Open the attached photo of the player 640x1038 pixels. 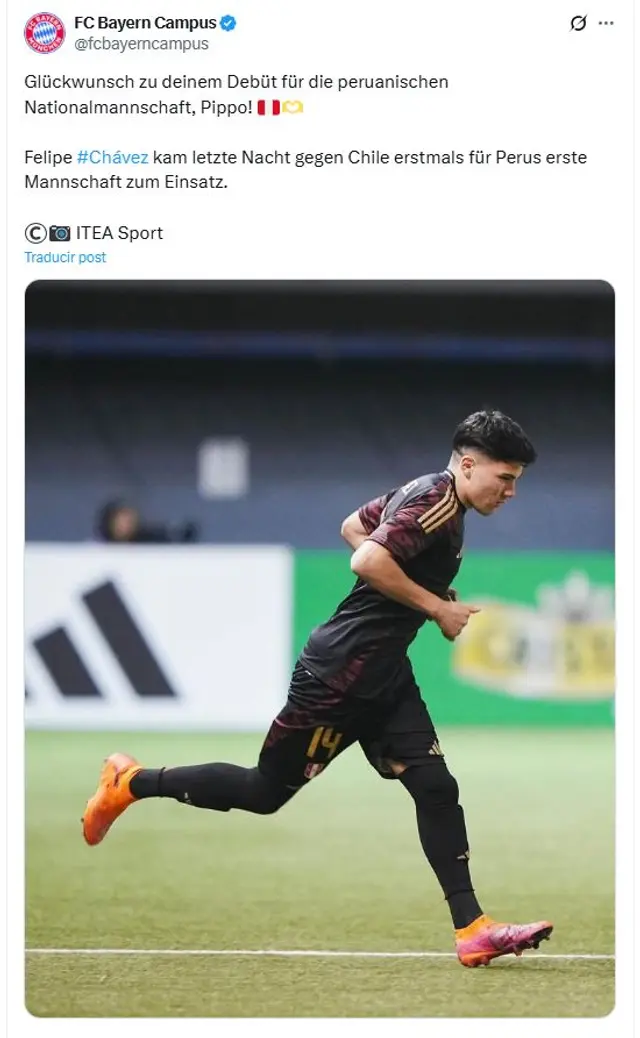tap(320, 648)
